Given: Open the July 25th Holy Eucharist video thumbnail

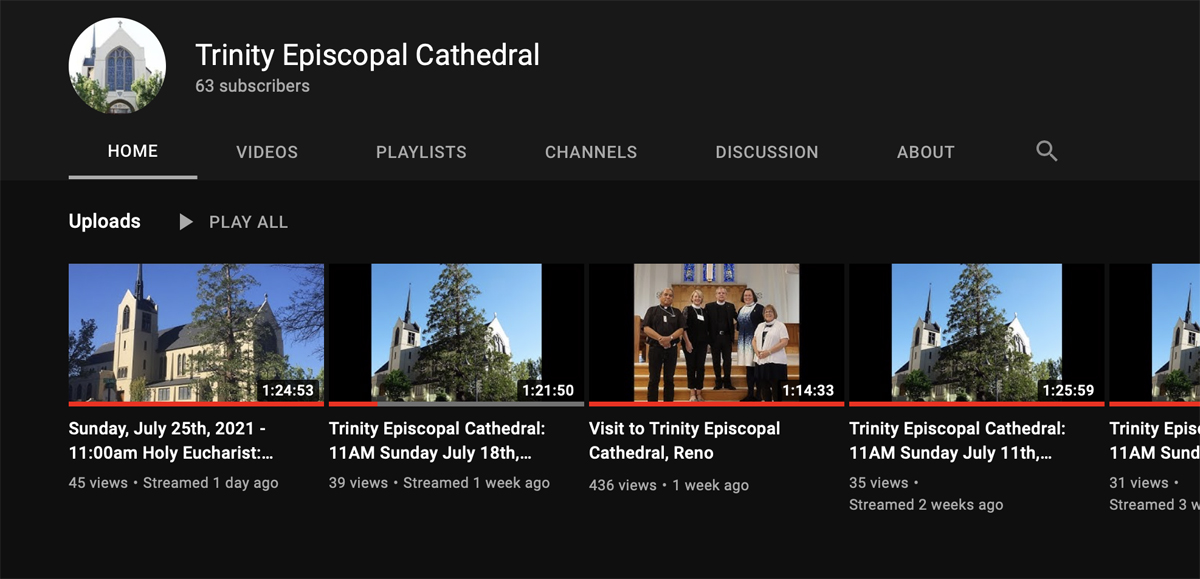Looking at the screenshot, I should [196, 333].
